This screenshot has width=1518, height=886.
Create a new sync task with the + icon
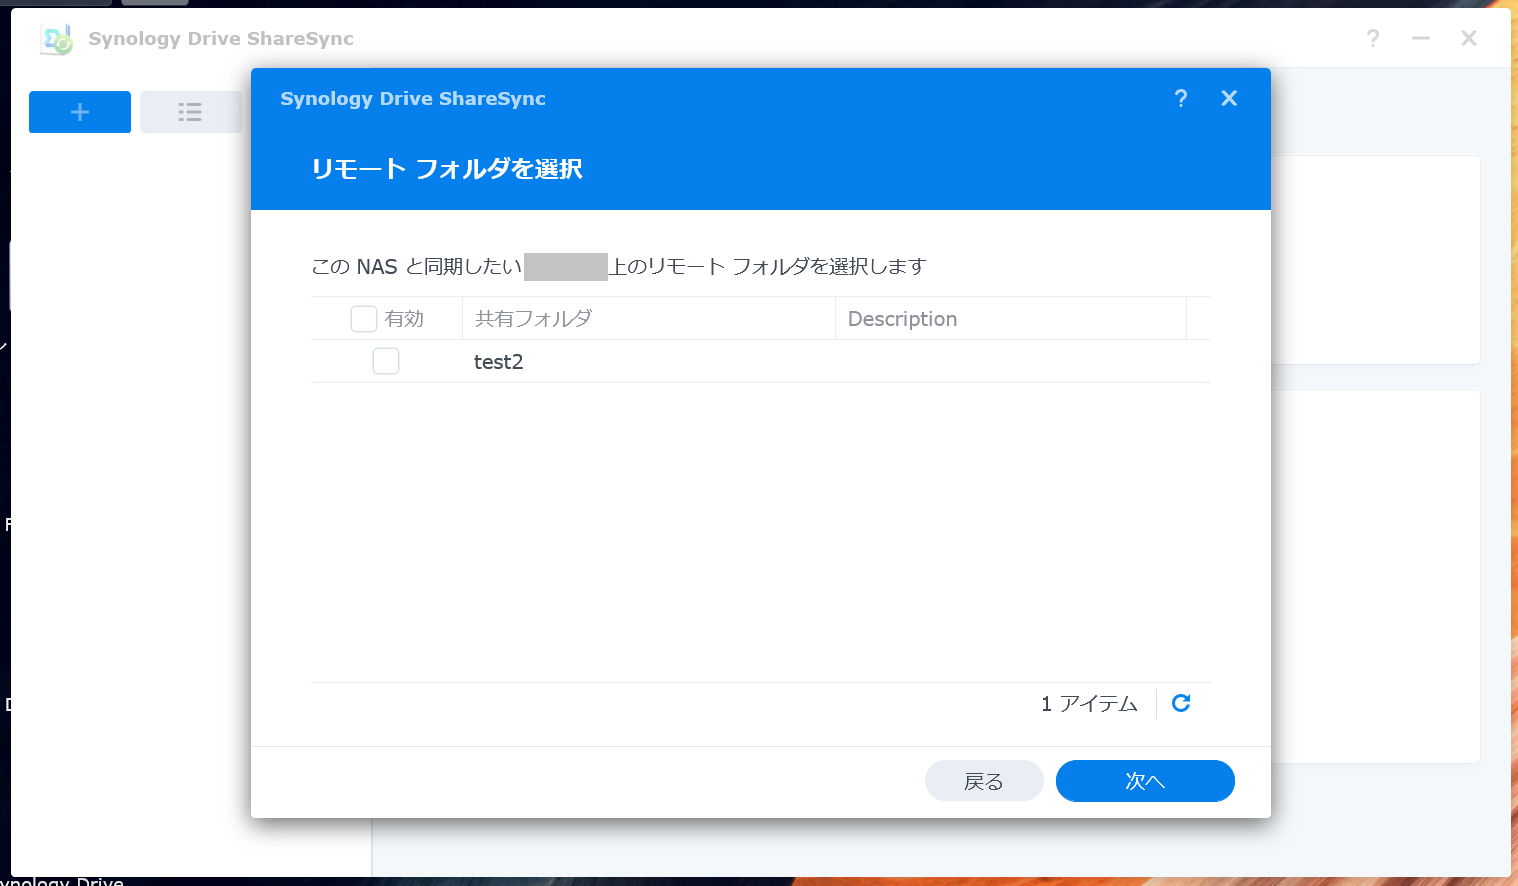pos(79,112)
